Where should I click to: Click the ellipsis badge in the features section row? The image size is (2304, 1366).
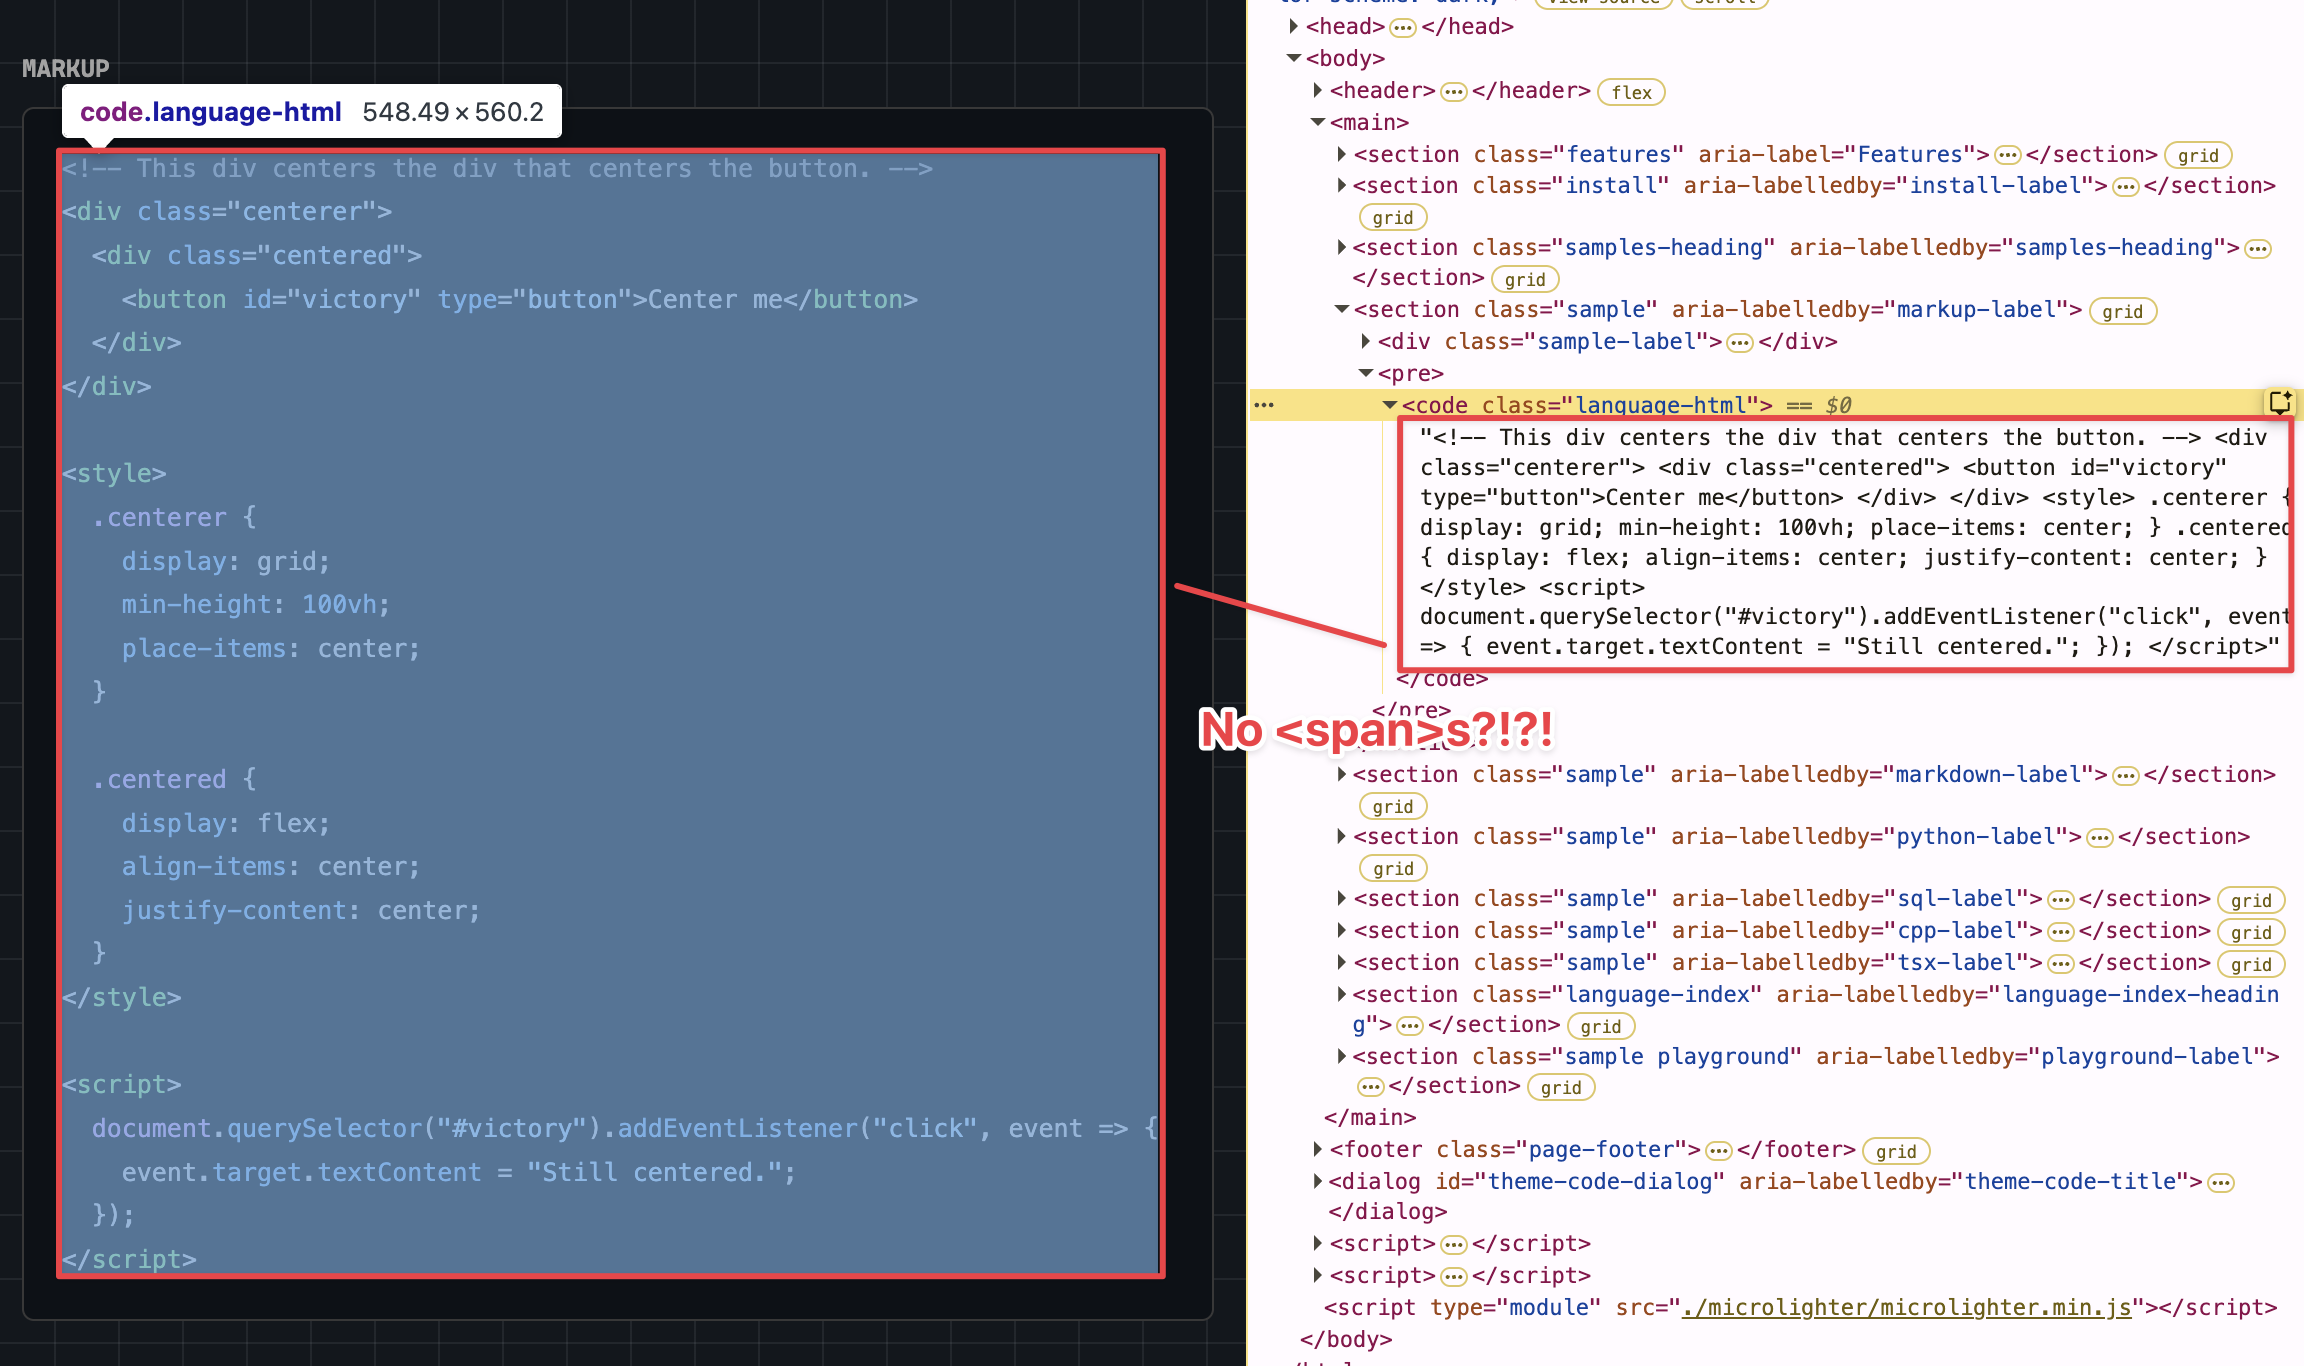click(x=2007, y=156)
